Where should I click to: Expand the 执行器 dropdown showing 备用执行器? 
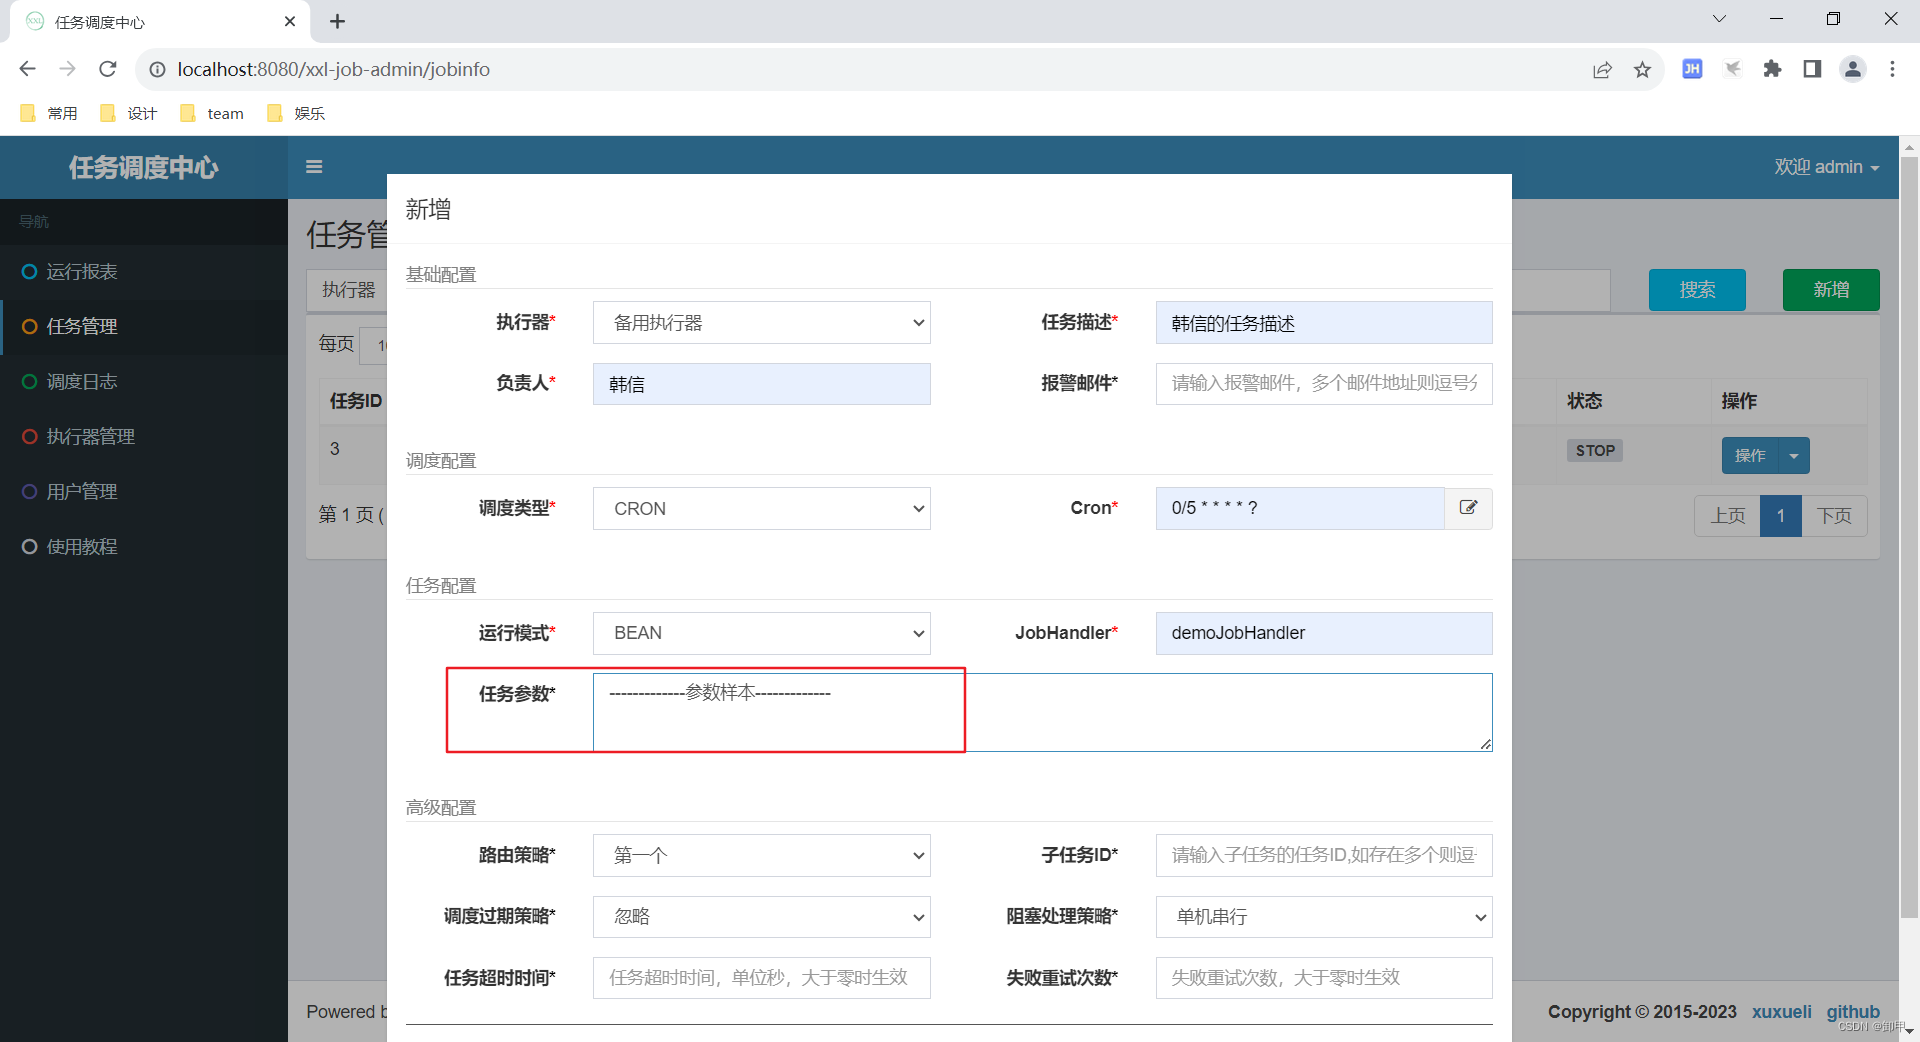pyautogui.click(x=762, y=323)
